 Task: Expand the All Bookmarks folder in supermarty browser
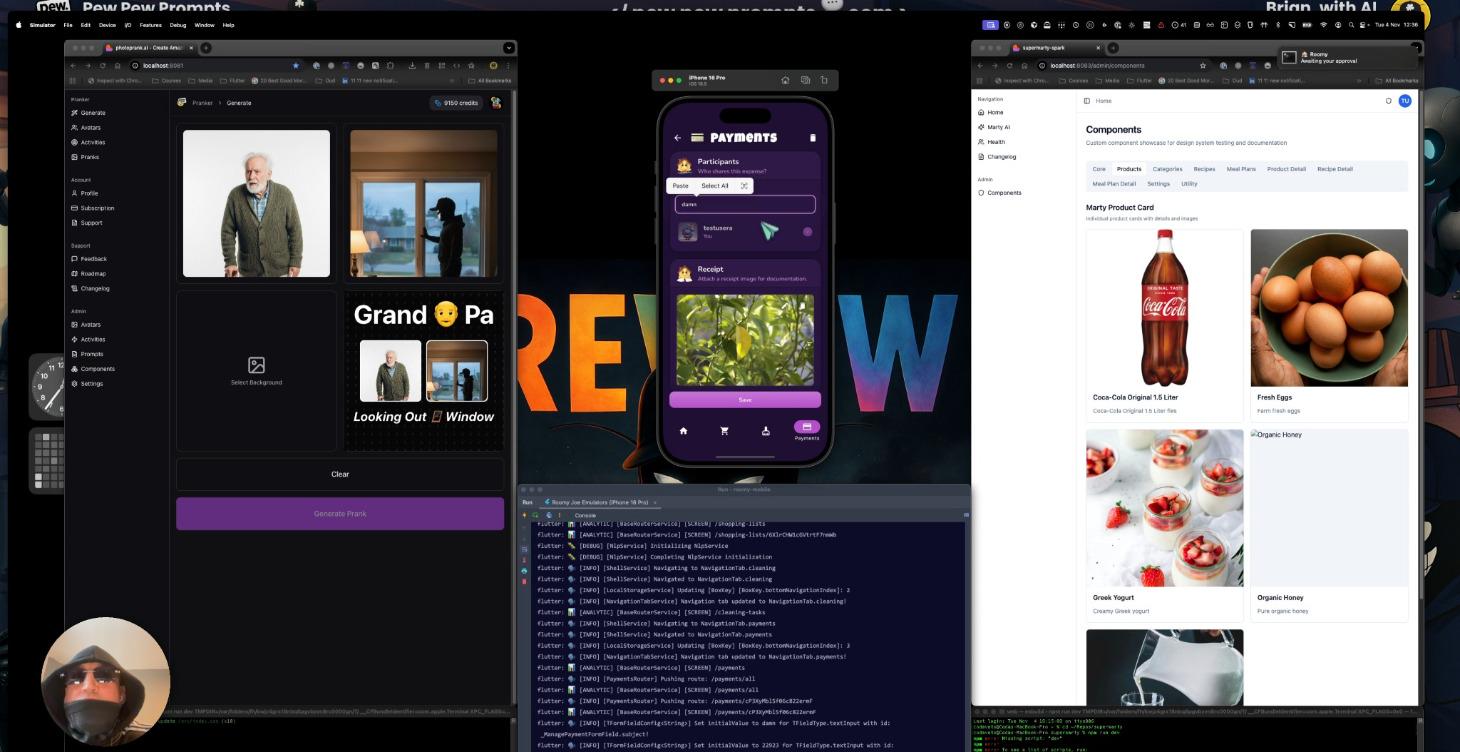pyautogui.click(x=1396, y=80)
